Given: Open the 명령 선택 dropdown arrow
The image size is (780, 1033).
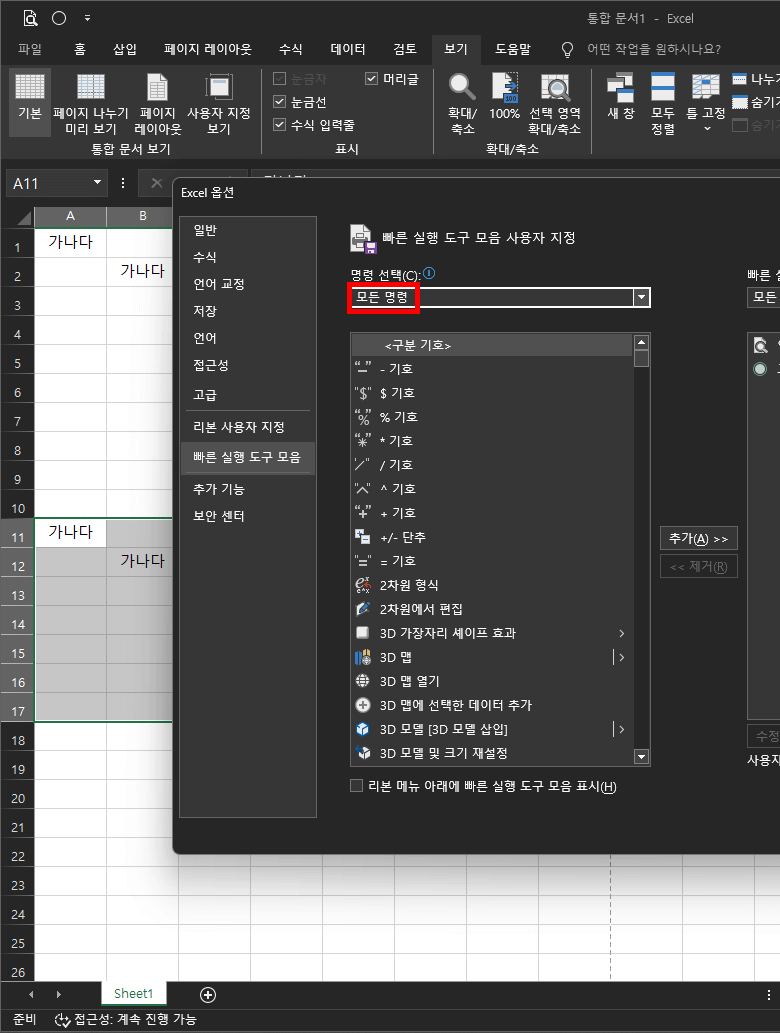Looking at the screenshot, I should [641, 298].
